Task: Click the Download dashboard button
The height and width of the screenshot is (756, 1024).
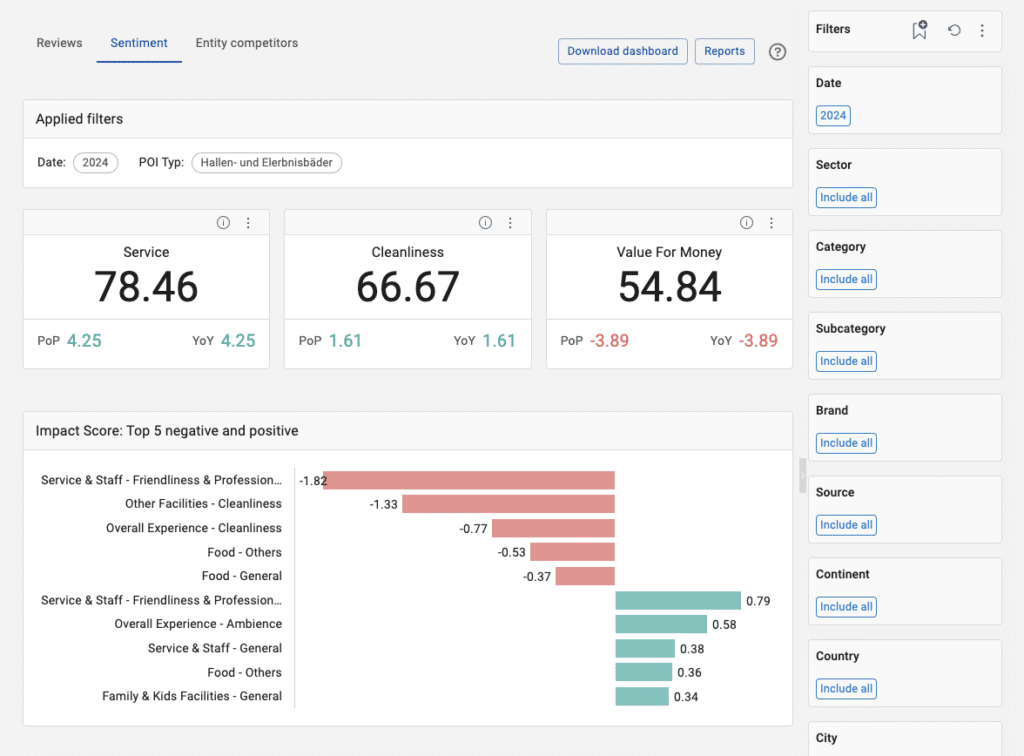Action: click(622, 51)
